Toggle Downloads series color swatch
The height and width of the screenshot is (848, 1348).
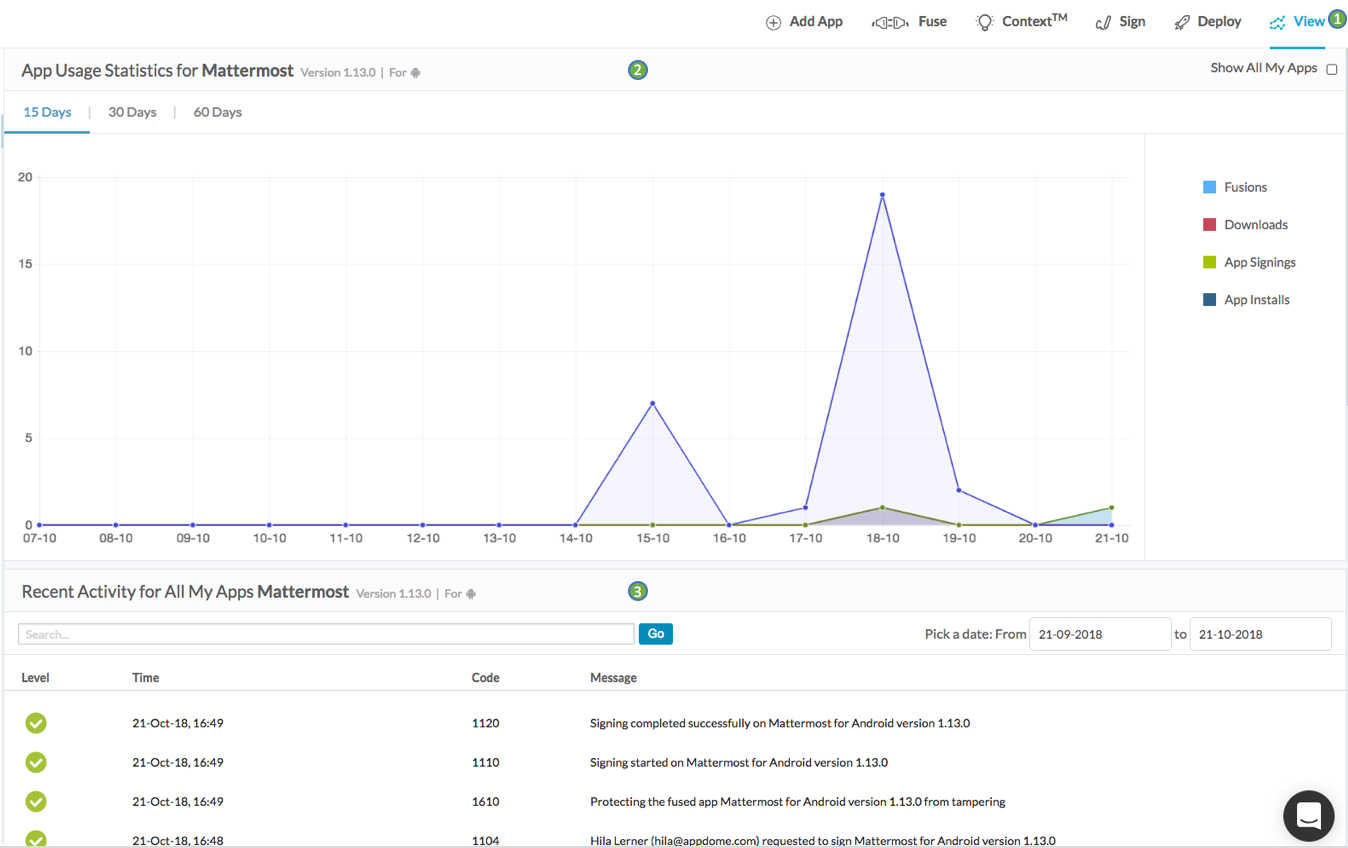1210,225
